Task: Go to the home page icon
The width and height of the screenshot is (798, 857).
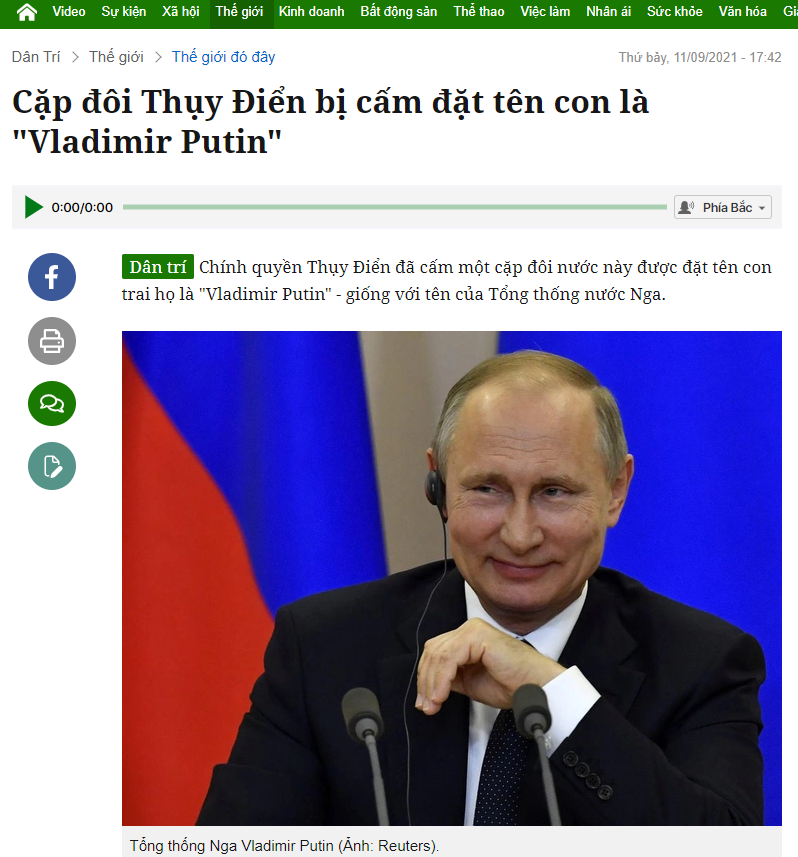Action: click(x=27, y=11)
